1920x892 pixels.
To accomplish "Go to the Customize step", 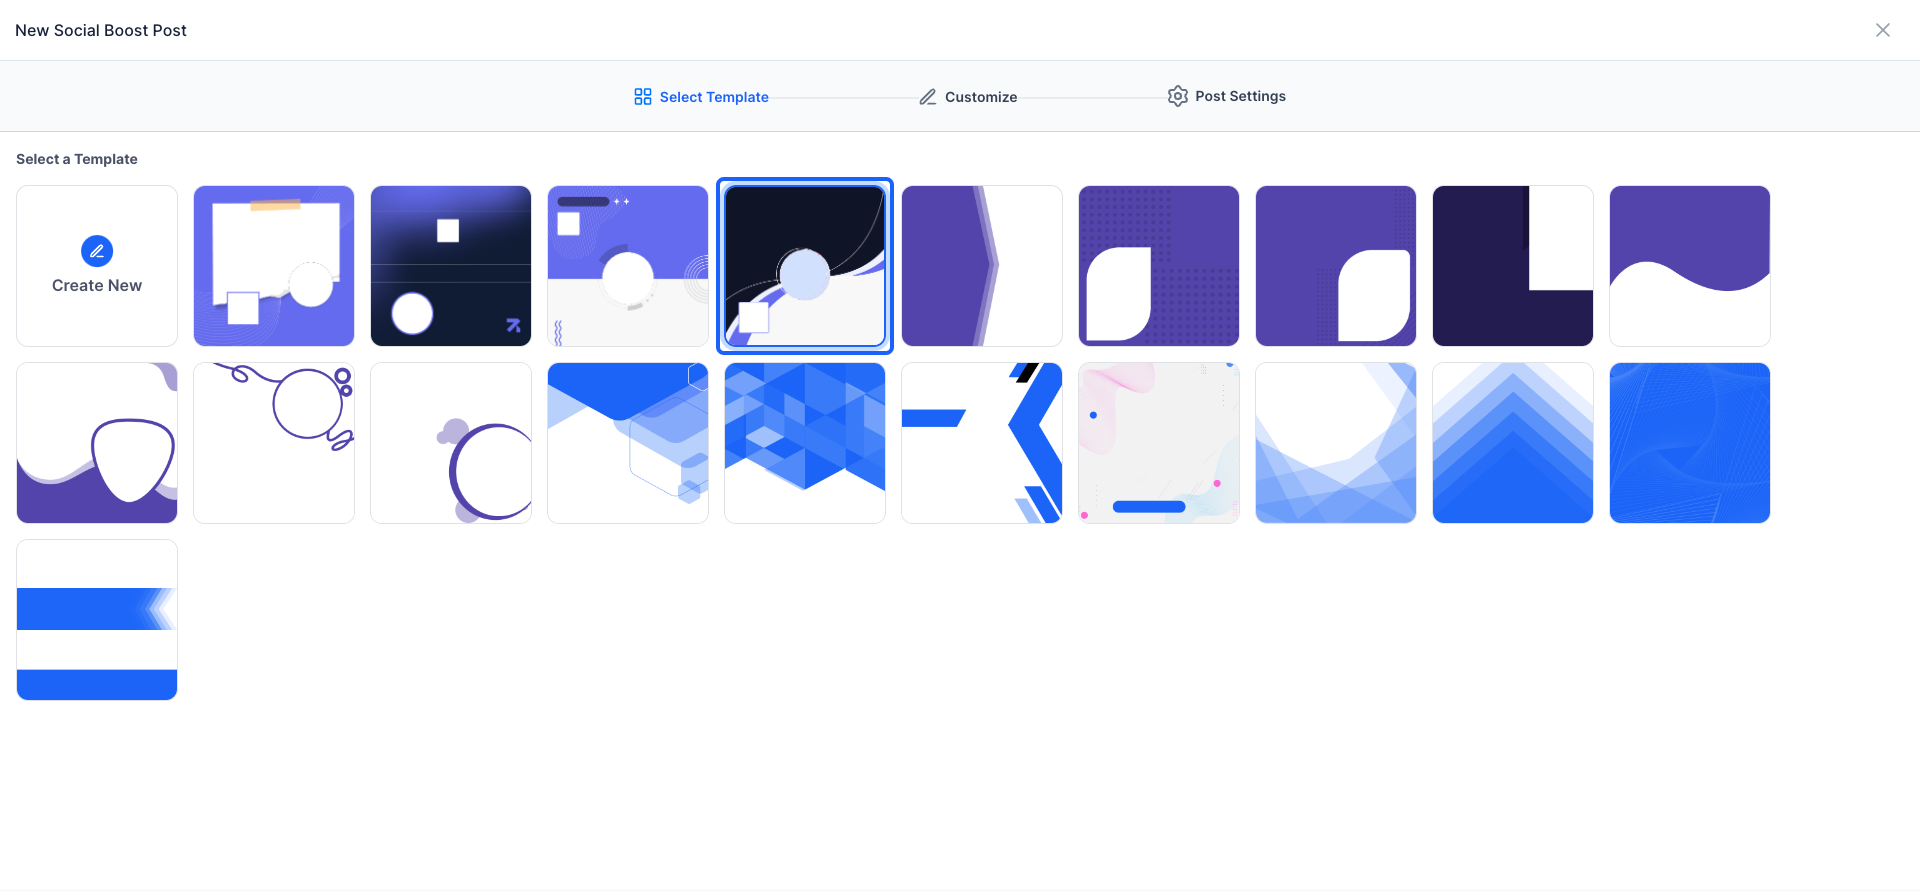I will [968, 97].
